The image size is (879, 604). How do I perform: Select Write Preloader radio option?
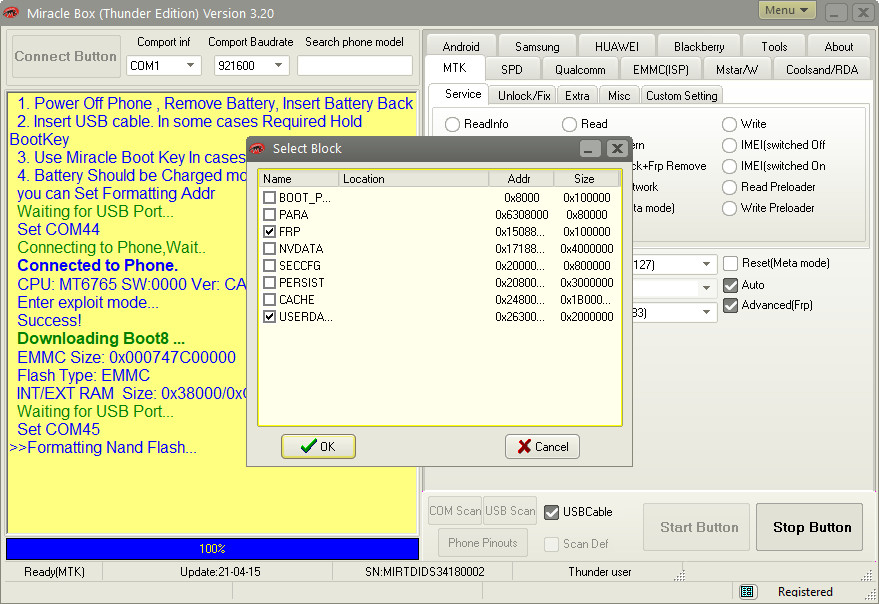click(729, 208)
